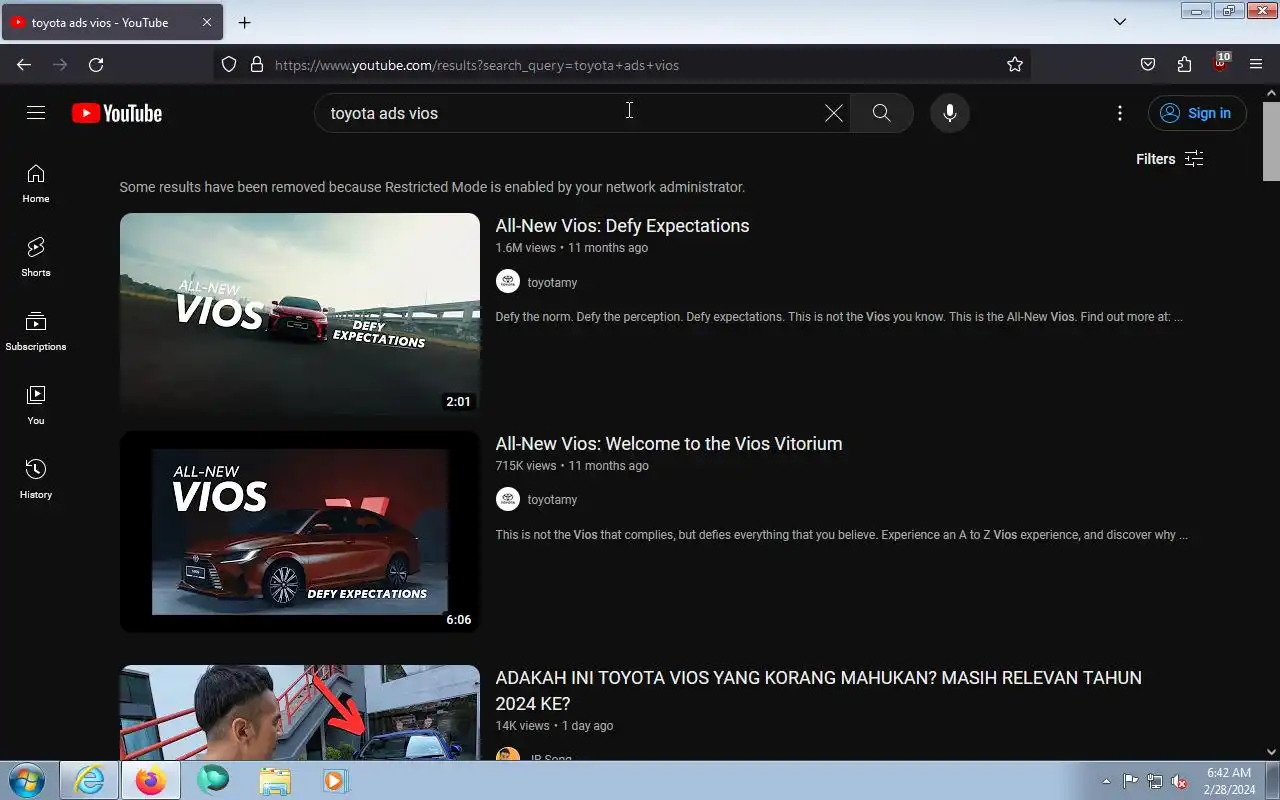Start voice search with the microphone icon
Viewport: 1280px width, 800px height.
coord(950,113)
